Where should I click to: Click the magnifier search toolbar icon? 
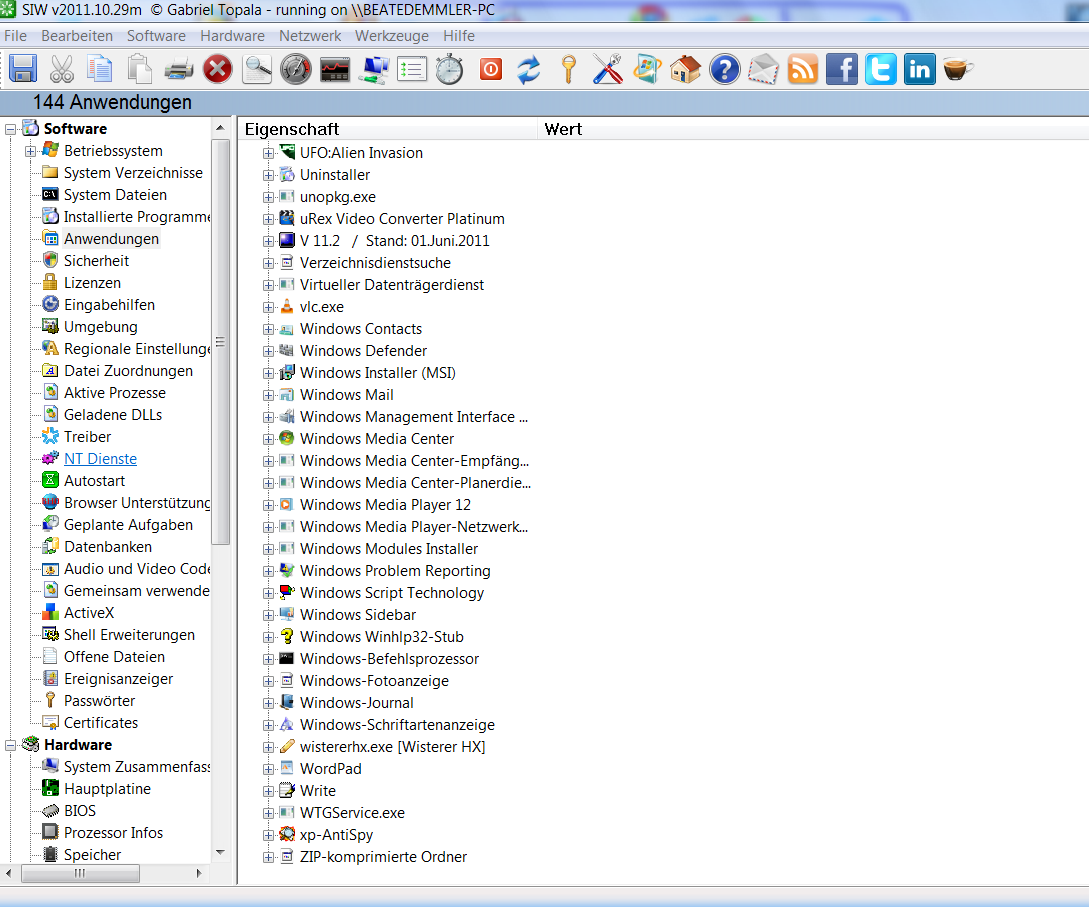256,69
